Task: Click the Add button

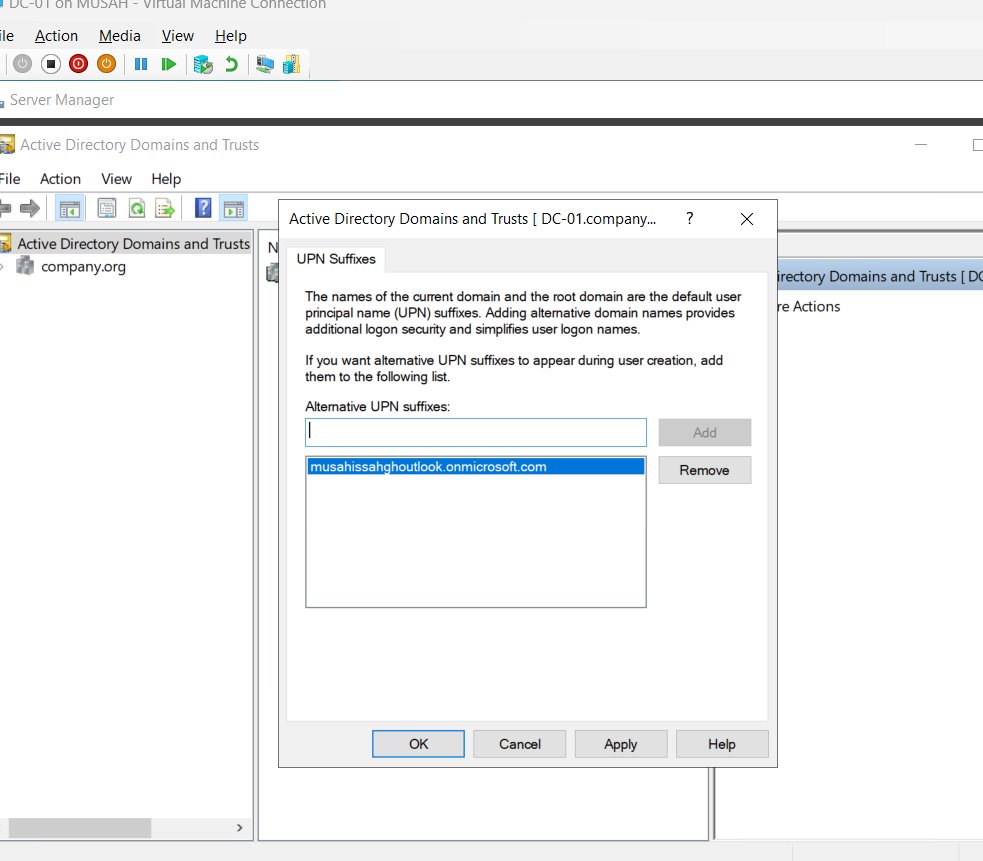Action: click(705, 432)
